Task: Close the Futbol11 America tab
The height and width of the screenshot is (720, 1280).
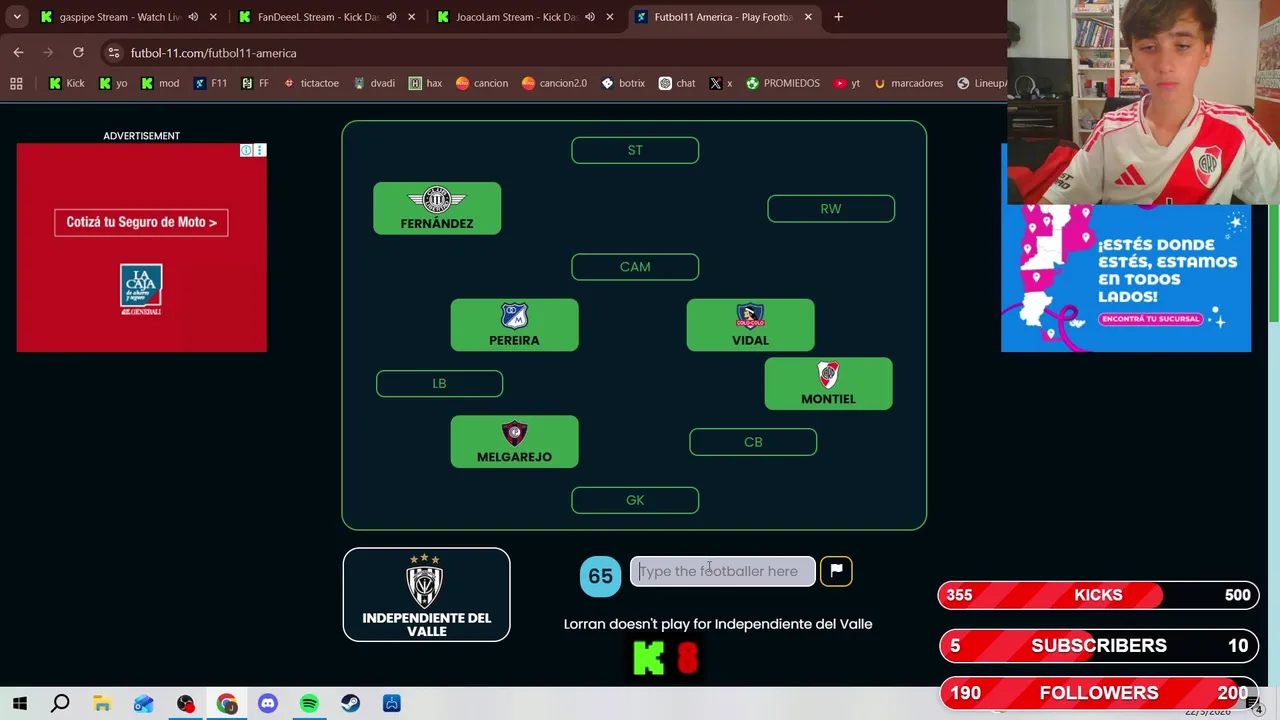Action: [808, 17]
